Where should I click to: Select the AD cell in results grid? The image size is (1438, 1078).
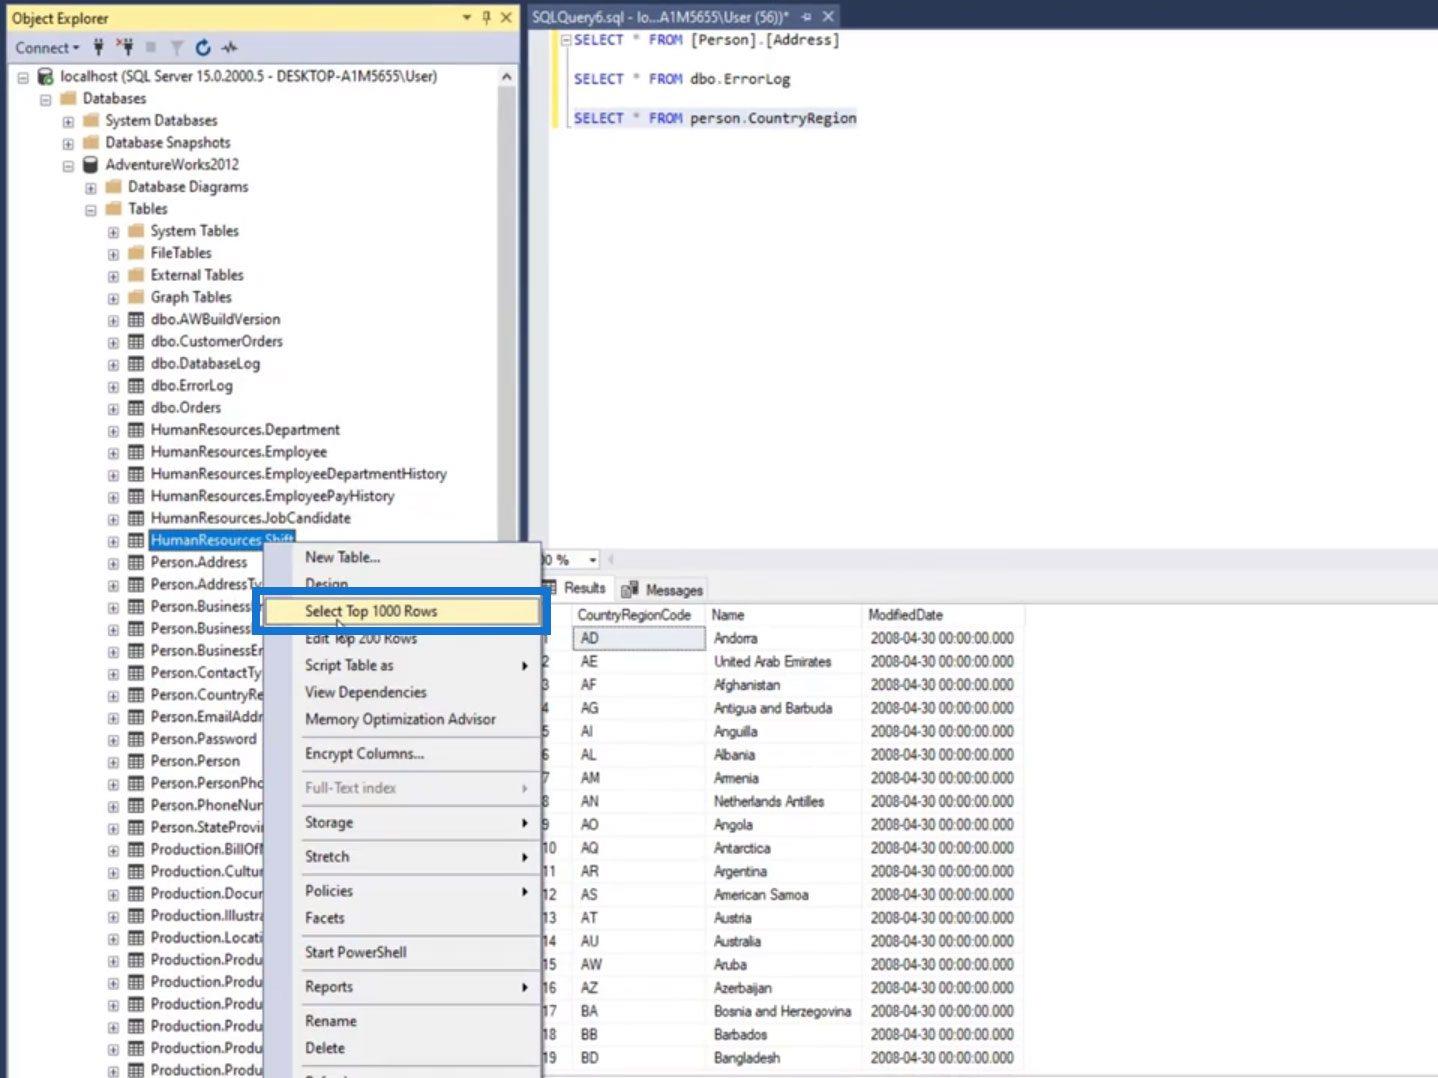[x=637, y=638]
